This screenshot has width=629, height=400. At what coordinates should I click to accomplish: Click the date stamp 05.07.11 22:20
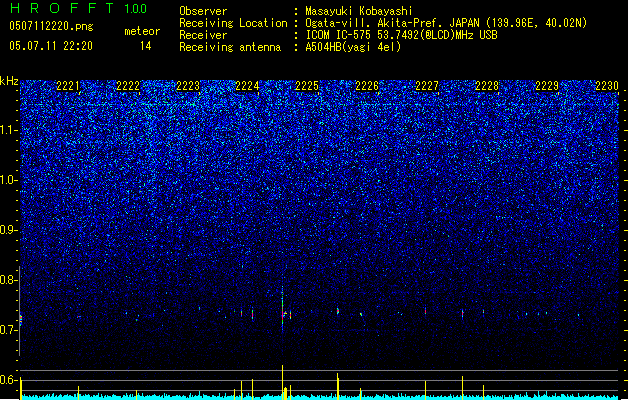[x=51, y=46]
